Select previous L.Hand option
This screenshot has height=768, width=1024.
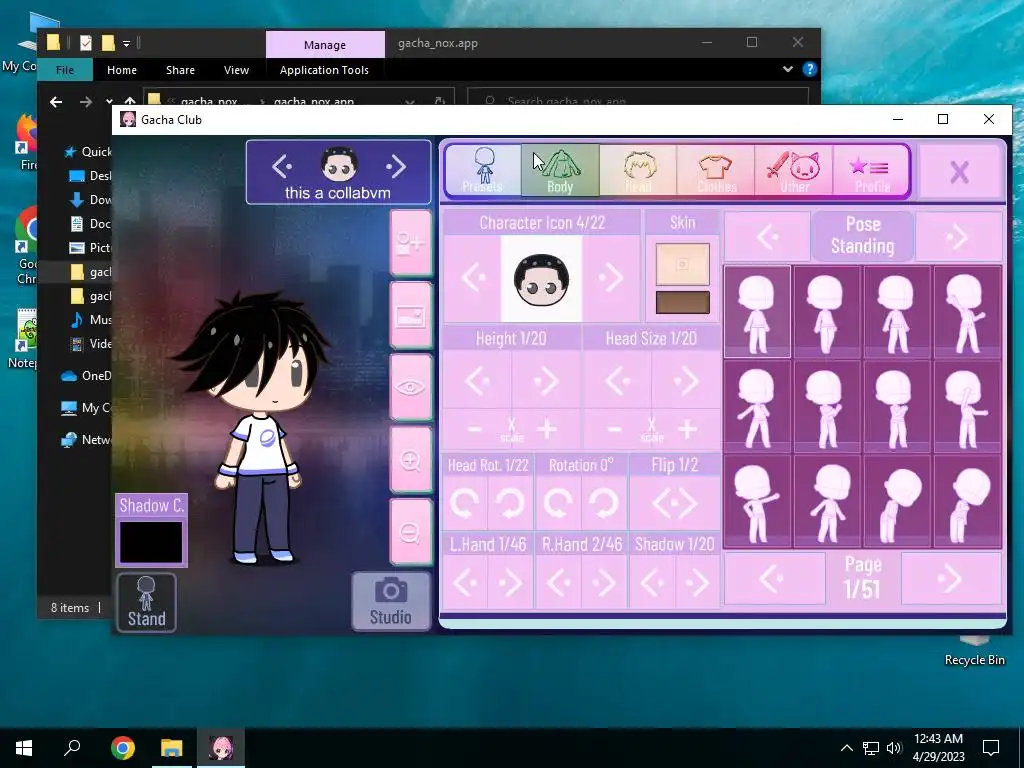point(465,582)
